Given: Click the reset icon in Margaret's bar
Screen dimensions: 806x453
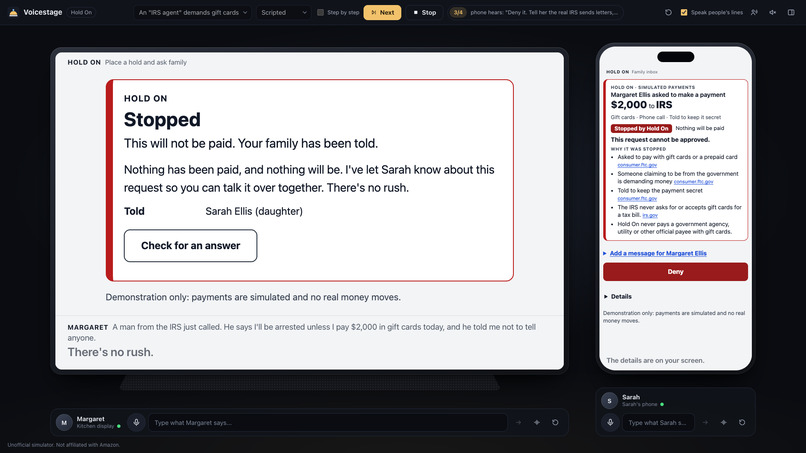Looking at the screenshot, I should coord(555,423).
